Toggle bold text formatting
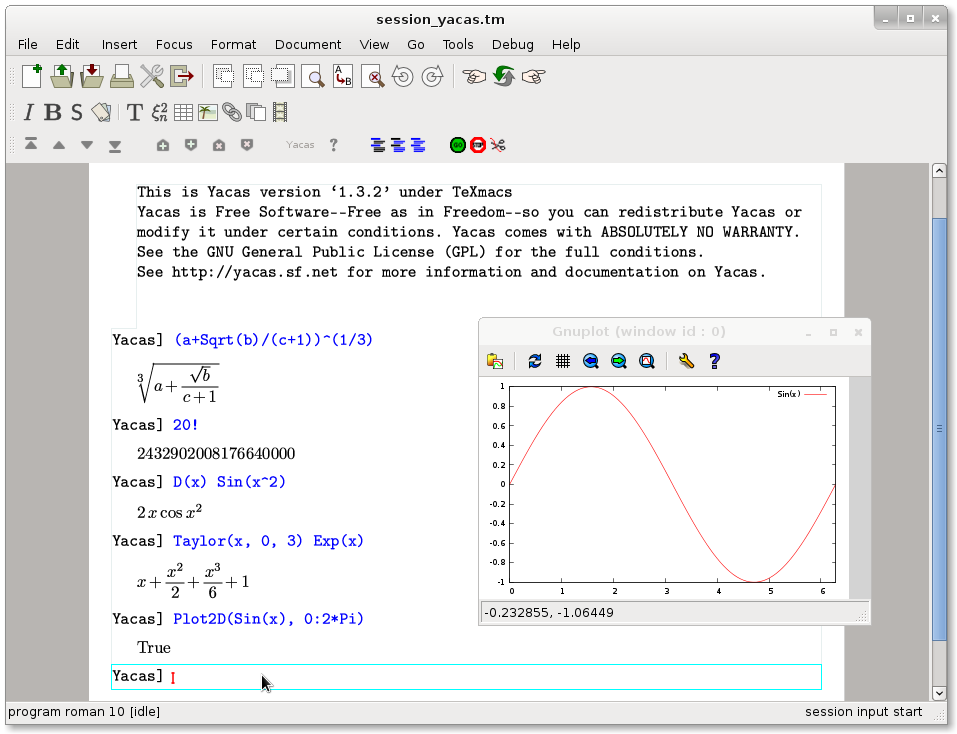This screenshot has width=957, height=734. pos(53,112)
